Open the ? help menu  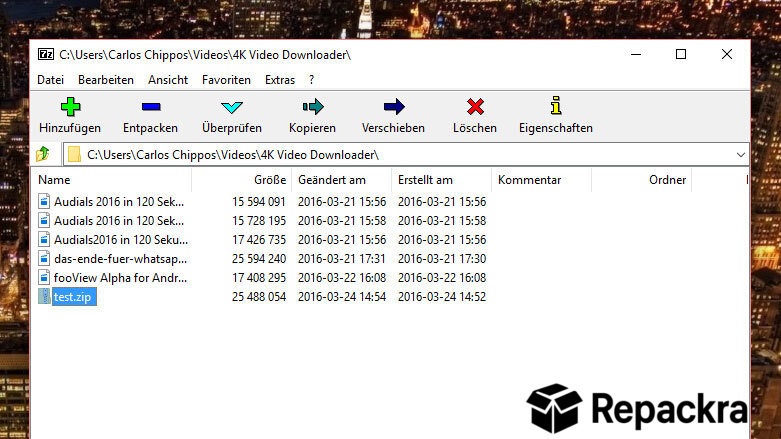pos(311,80)
